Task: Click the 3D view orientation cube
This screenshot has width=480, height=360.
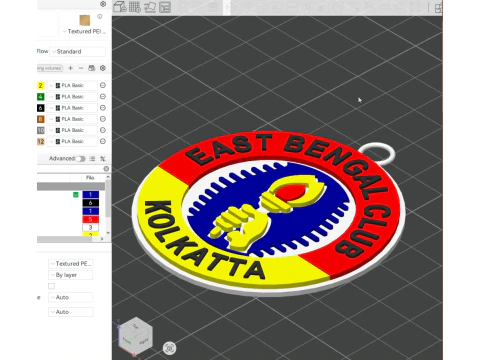Action: (135, 336)
